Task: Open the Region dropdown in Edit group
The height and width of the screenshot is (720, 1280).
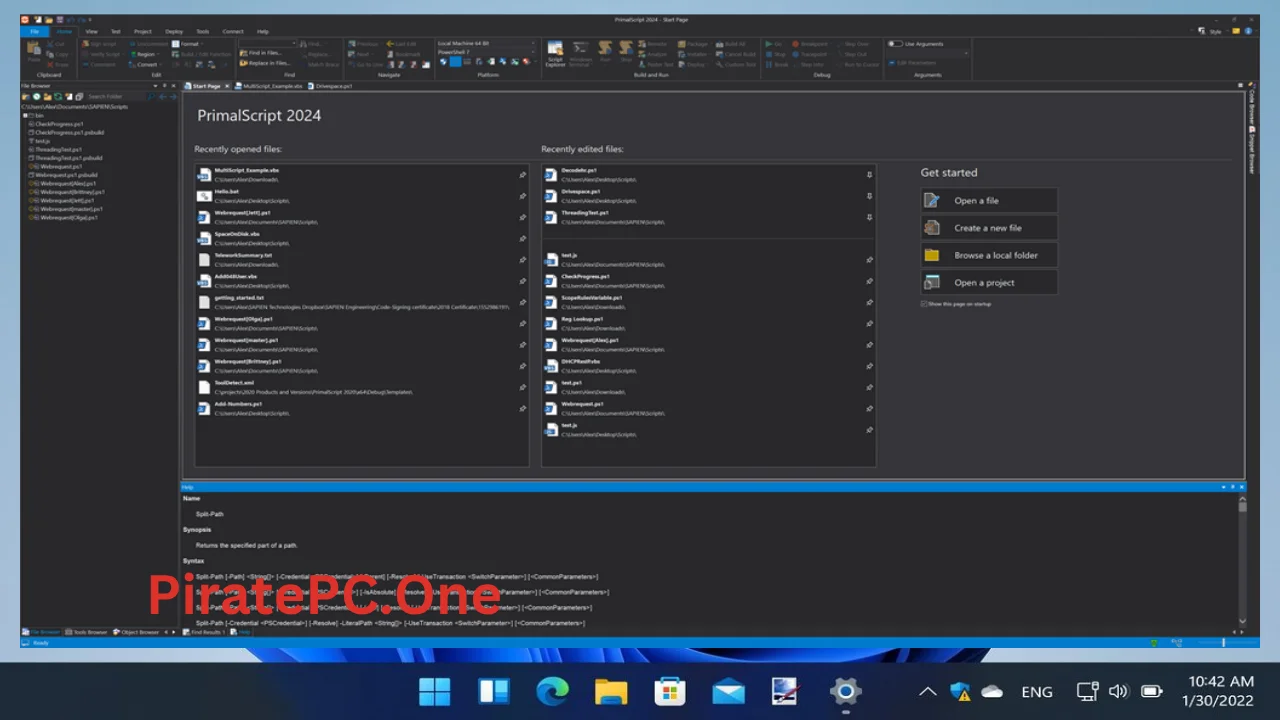Action: click(146, 54)
